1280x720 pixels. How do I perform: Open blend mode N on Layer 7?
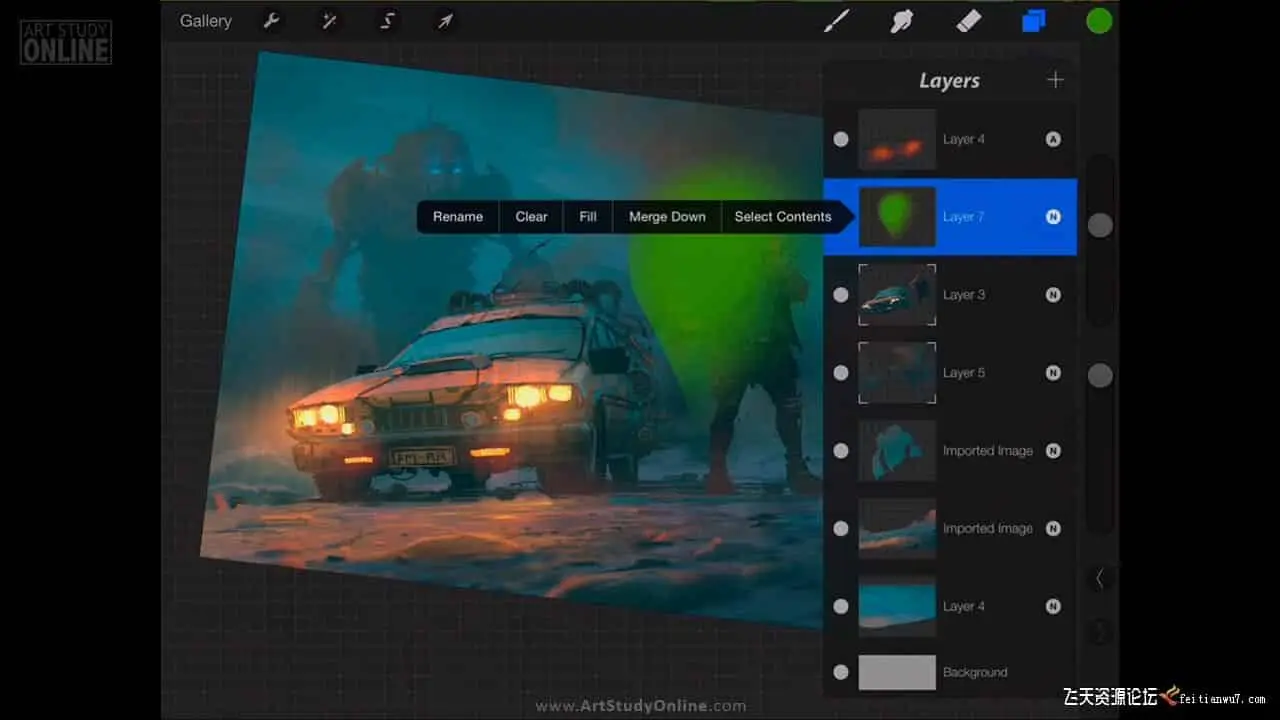click(x=1053, y=217)
